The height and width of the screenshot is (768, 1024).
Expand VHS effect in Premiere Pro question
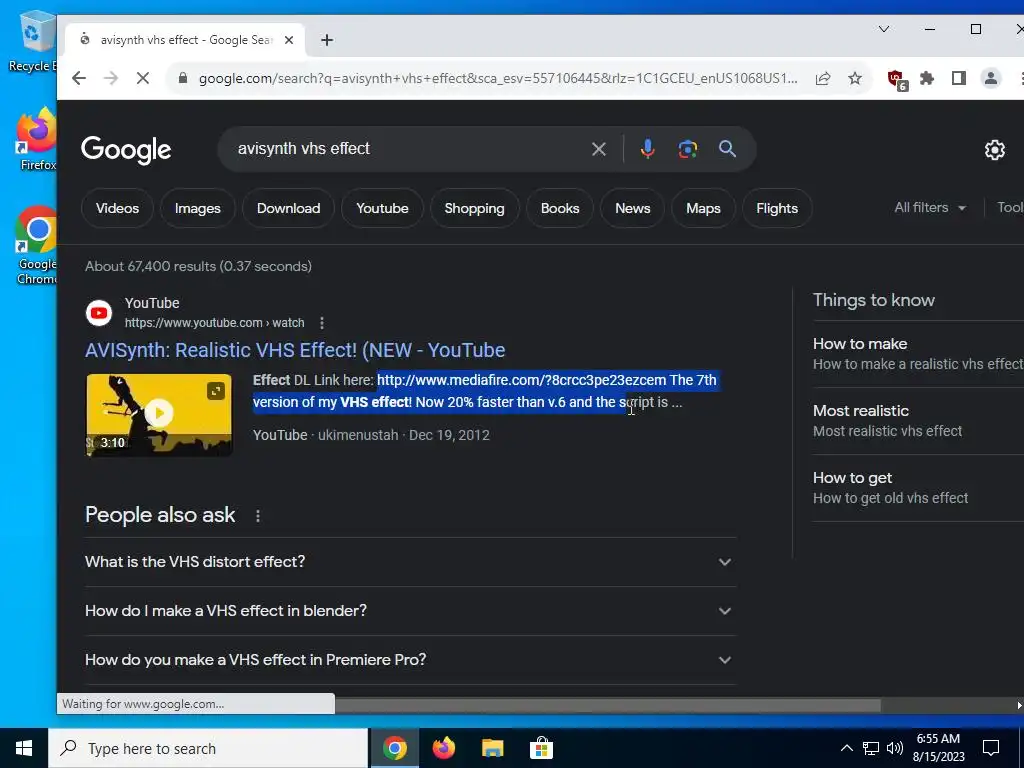point(410,660)
